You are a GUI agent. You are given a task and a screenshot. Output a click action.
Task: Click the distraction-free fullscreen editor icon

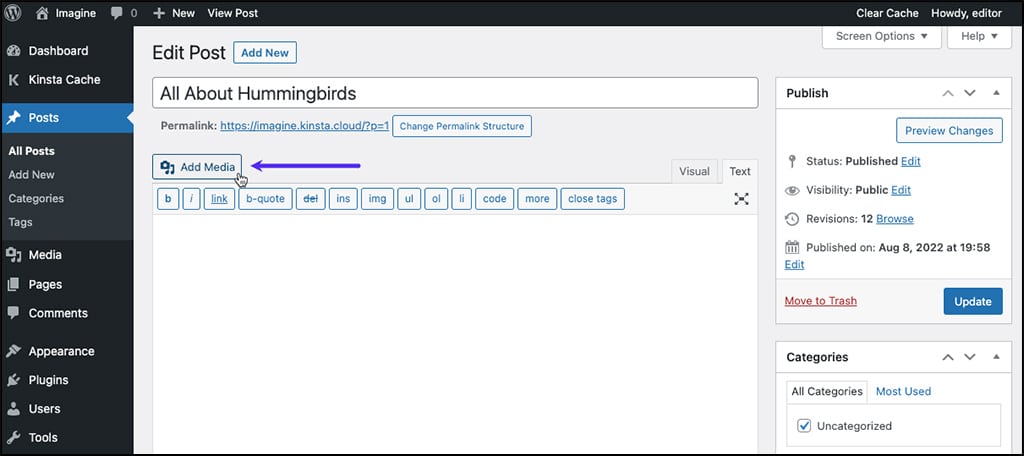(x=741, y=199)
